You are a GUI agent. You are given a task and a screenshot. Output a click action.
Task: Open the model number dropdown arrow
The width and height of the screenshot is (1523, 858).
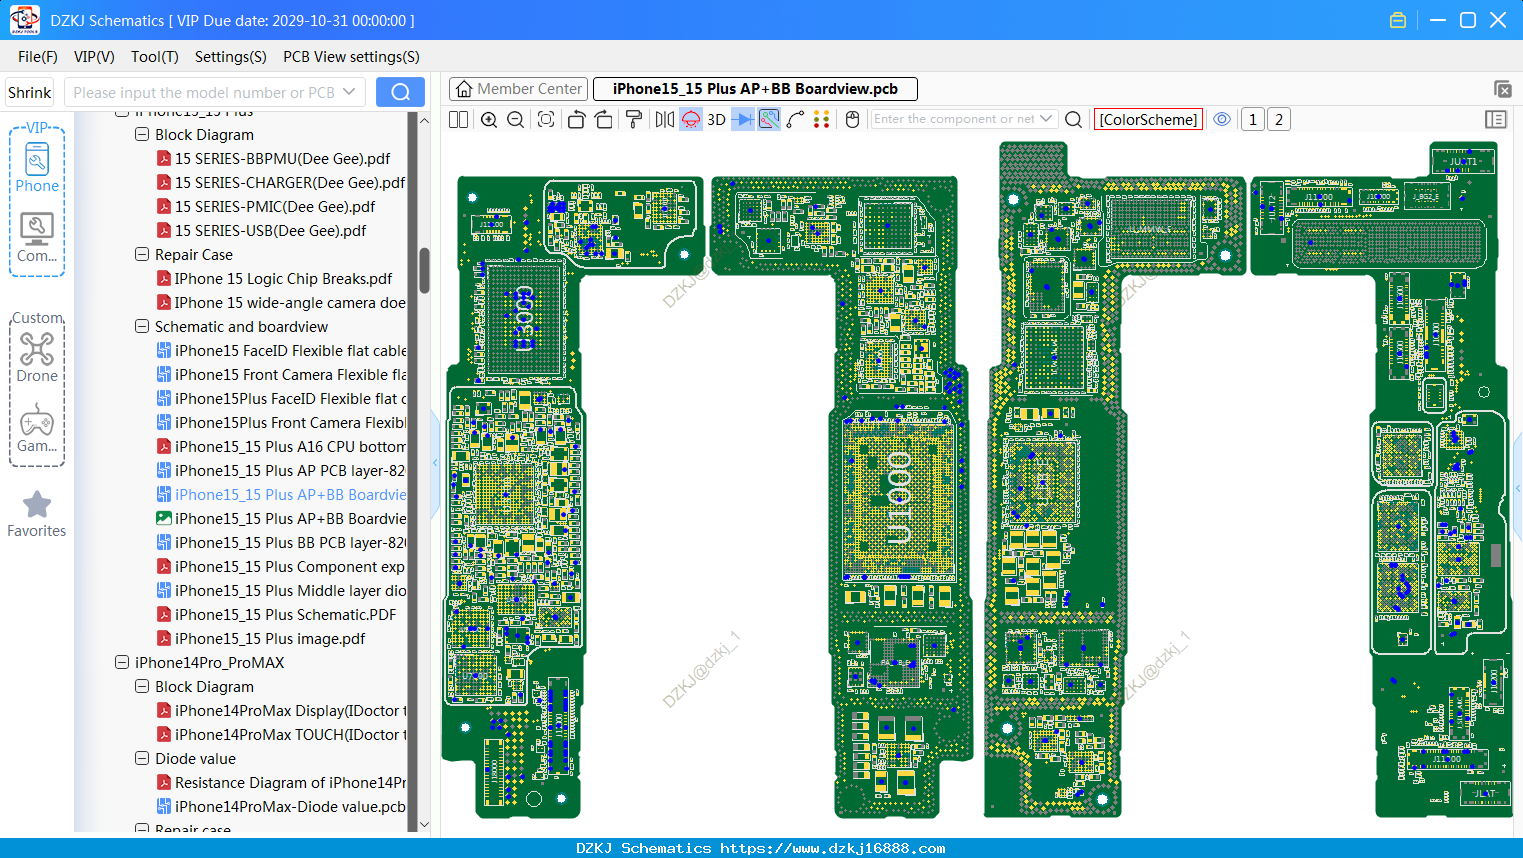[x=349, y=92]
